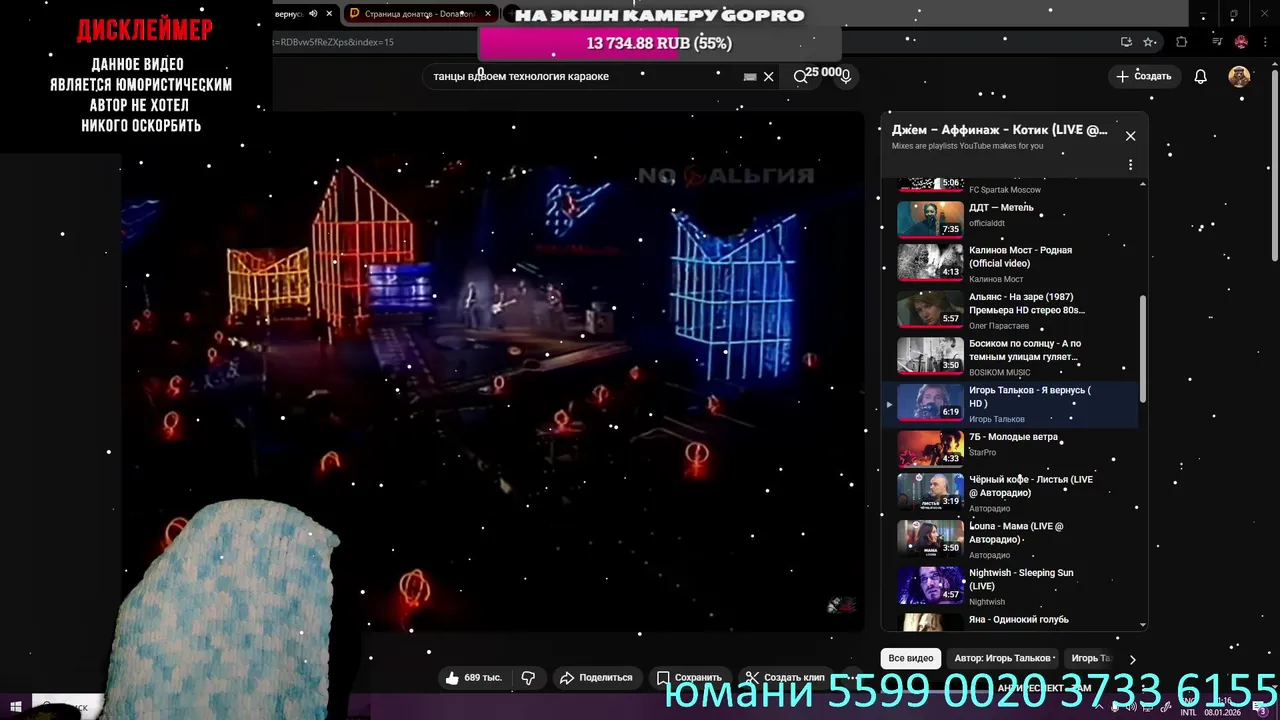
Task: Click the FC Spartak Moscow channel name
Action: tap(1005, 190)
